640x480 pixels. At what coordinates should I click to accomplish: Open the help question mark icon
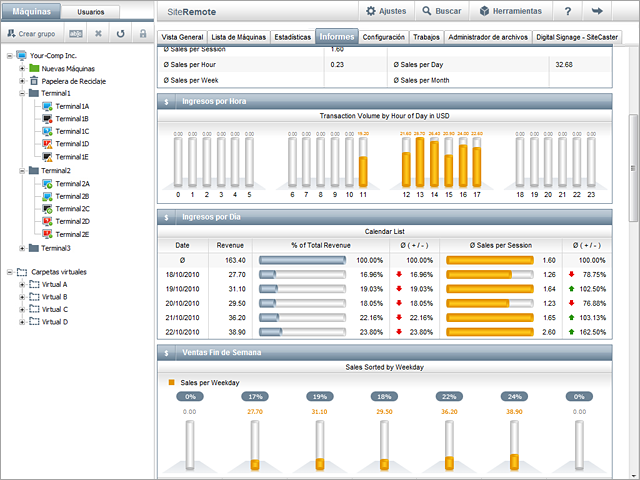[568, 12]
